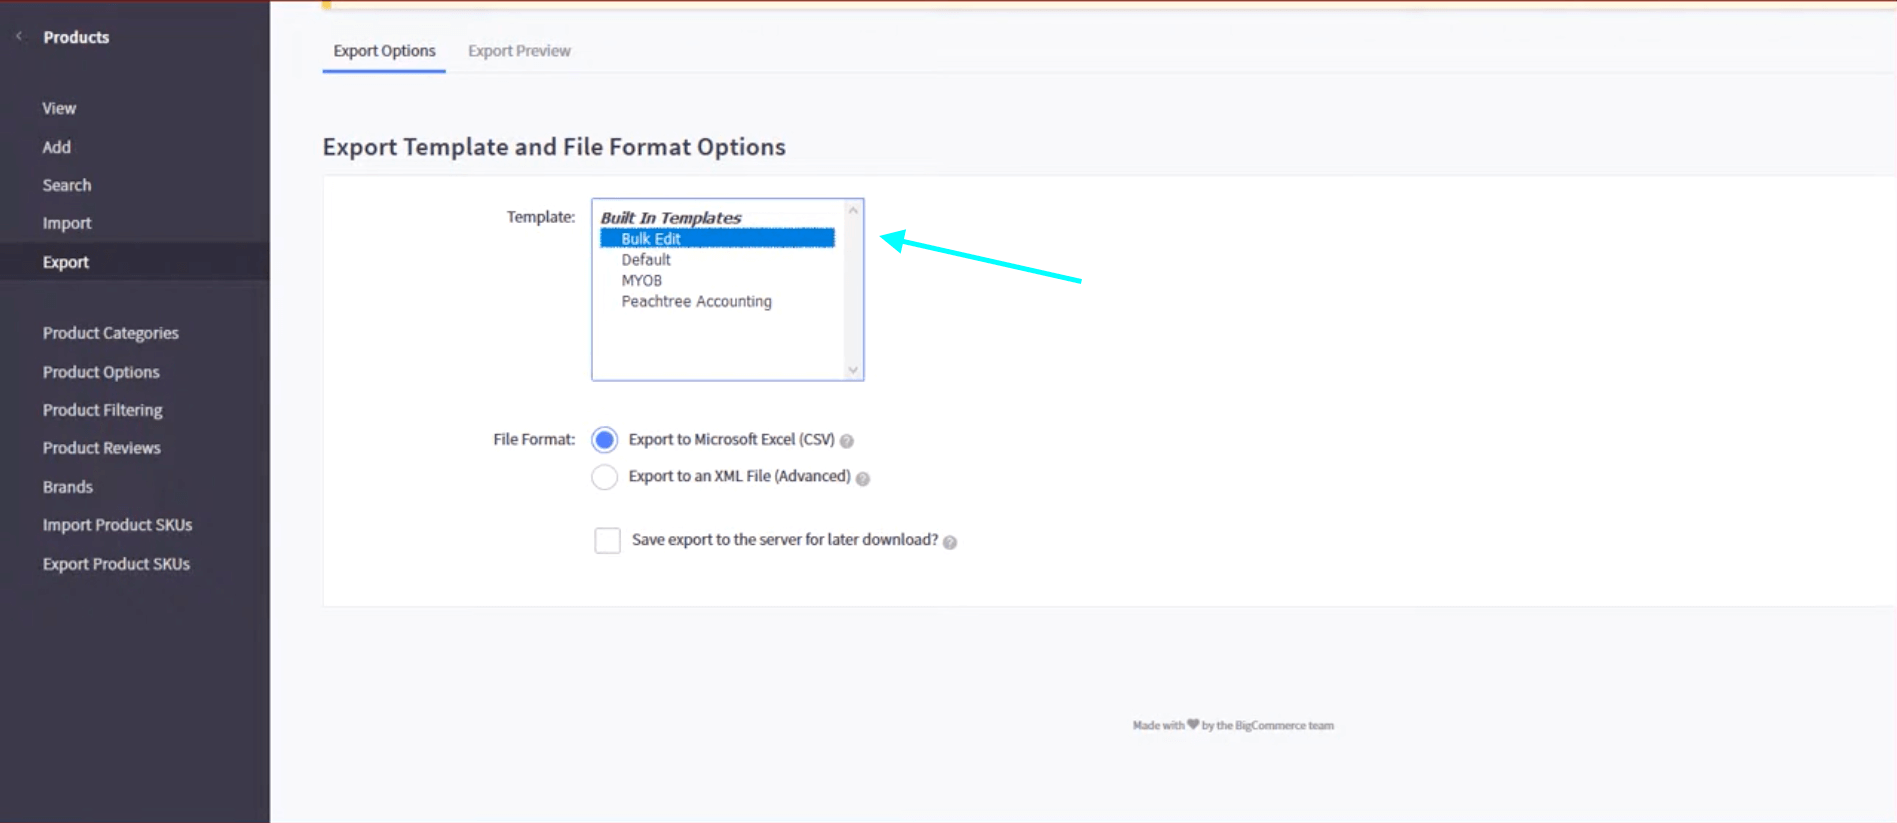Viewport: 1897px width, 823px height.
Task: Open Export Product SKUs page
Action: tap(116, 564)
